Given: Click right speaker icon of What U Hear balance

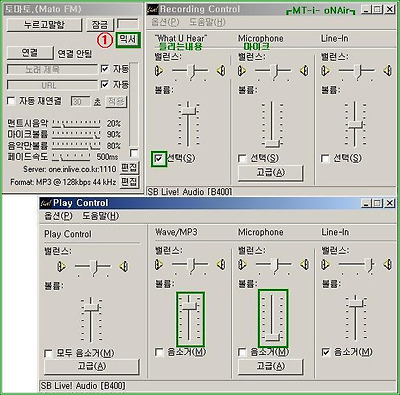Looking at the screenshot, I should pyautogui.click(x=221, y=71).
